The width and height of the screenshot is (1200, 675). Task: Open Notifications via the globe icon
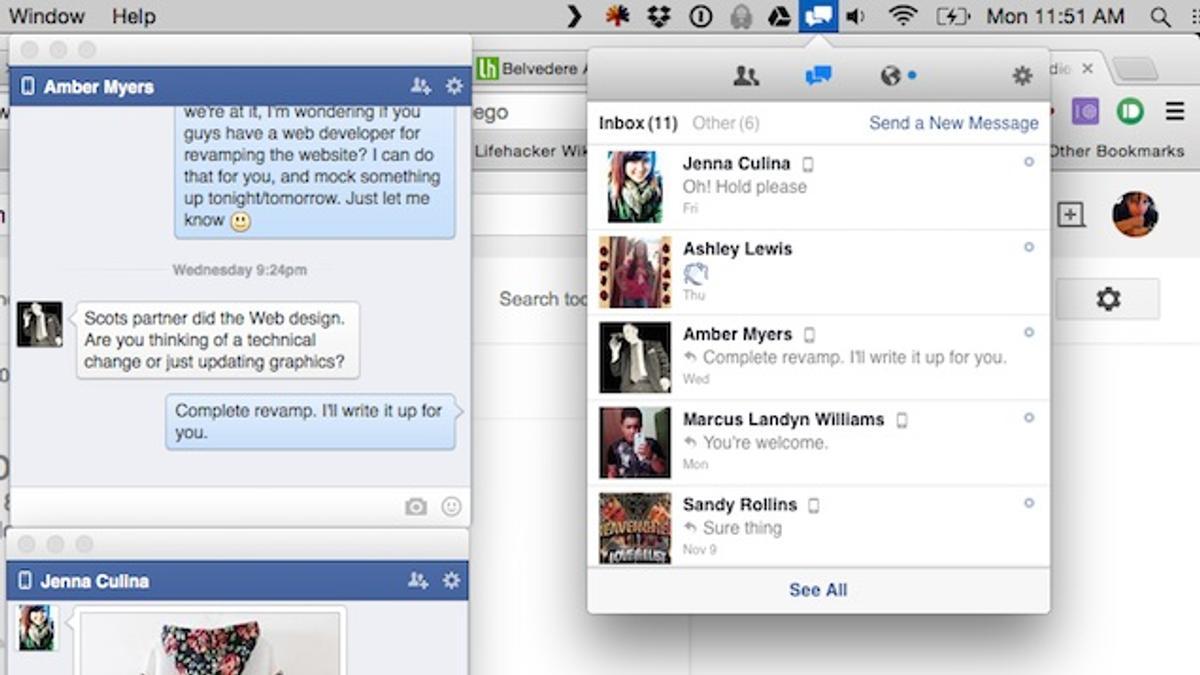coord(890,75)
